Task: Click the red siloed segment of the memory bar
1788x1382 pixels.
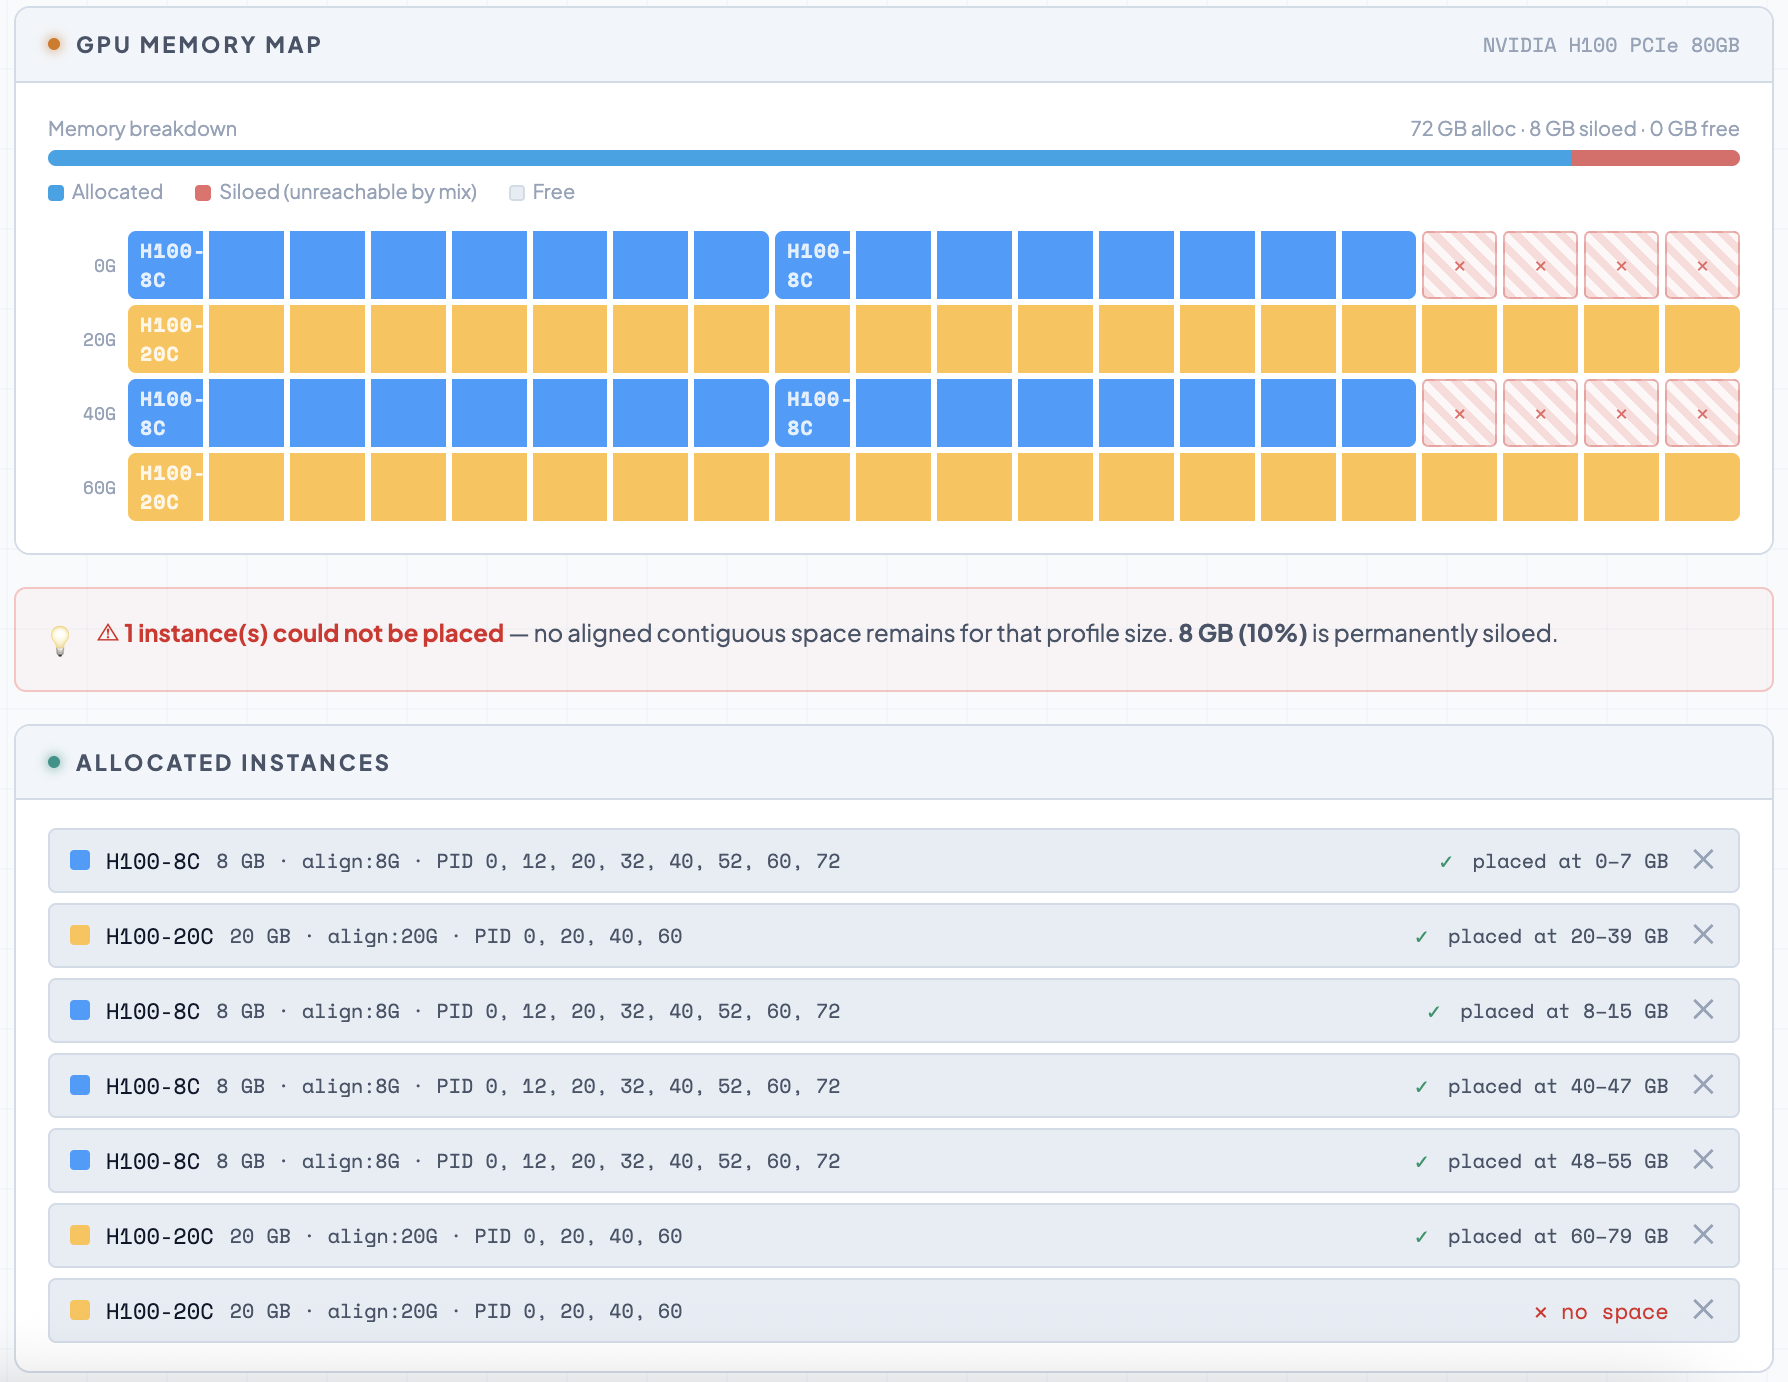Action: pos(1655,158)
